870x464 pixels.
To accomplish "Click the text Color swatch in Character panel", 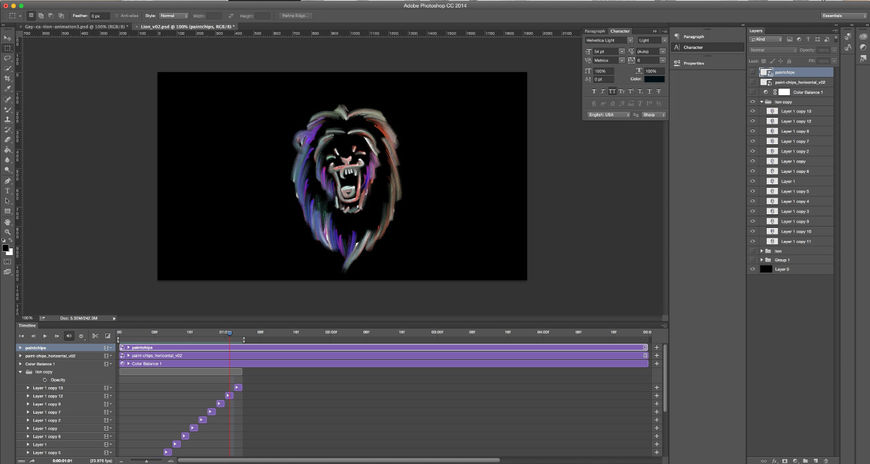I will click(x=653, y=79).
